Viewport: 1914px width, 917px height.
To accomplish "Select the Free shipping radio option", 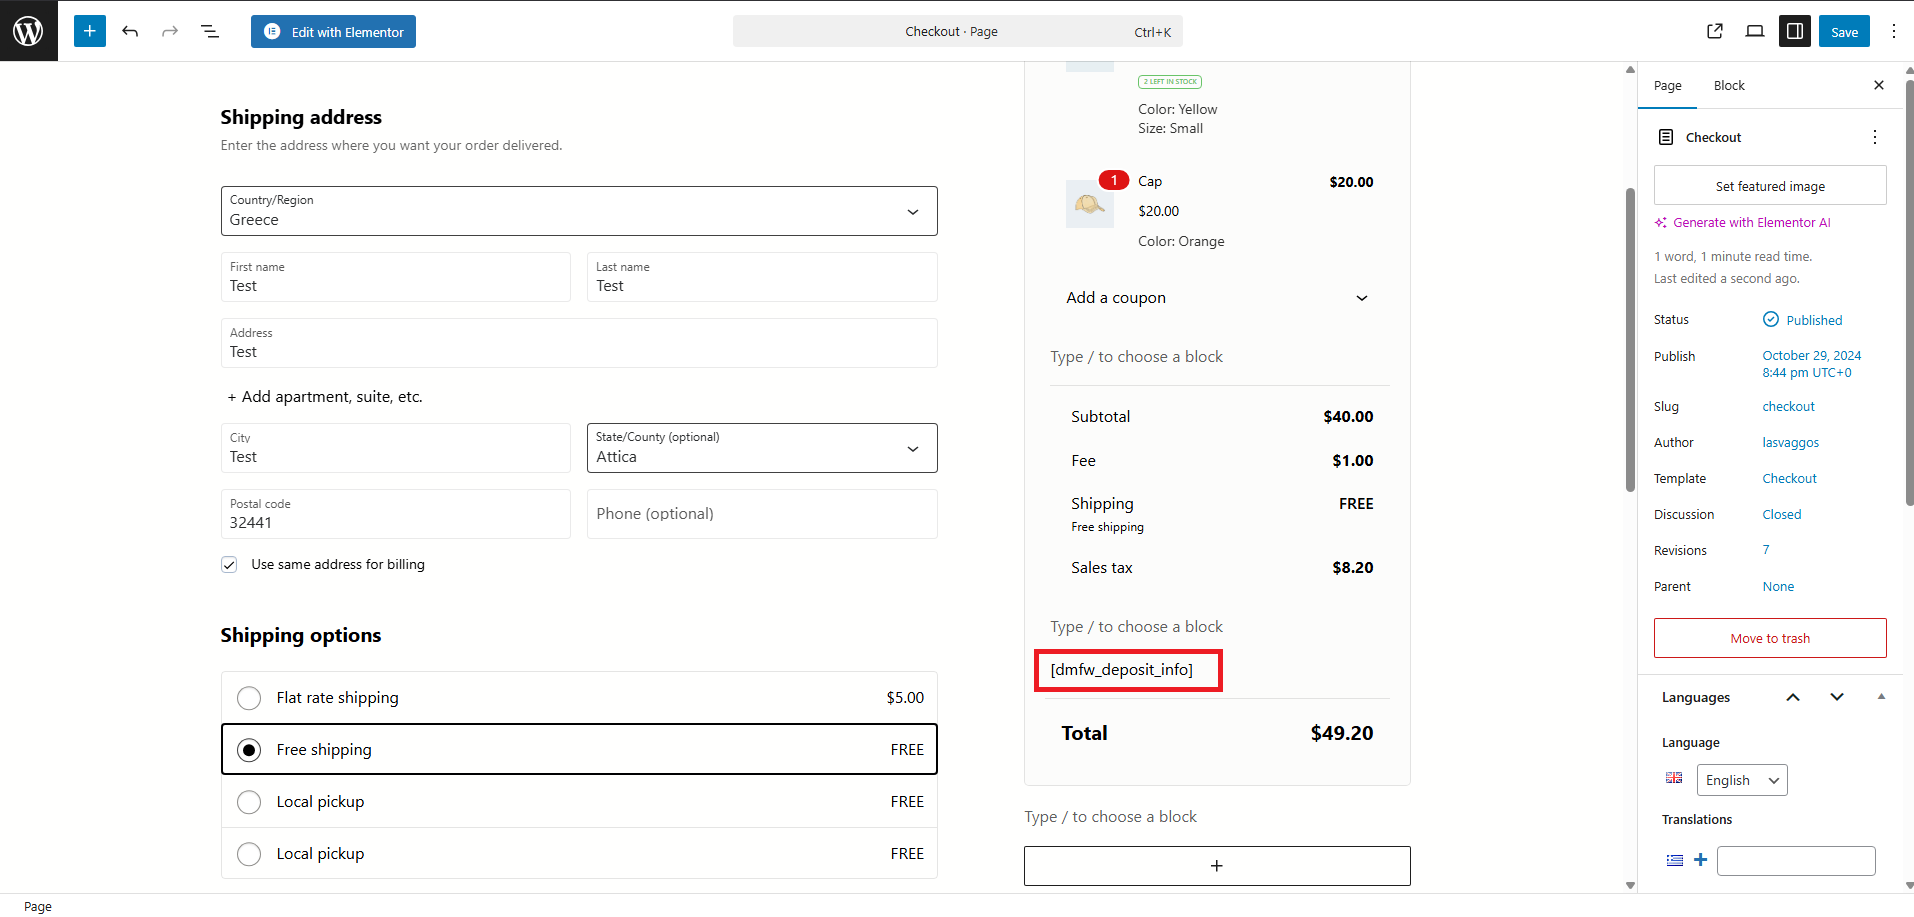I will 249,750.
